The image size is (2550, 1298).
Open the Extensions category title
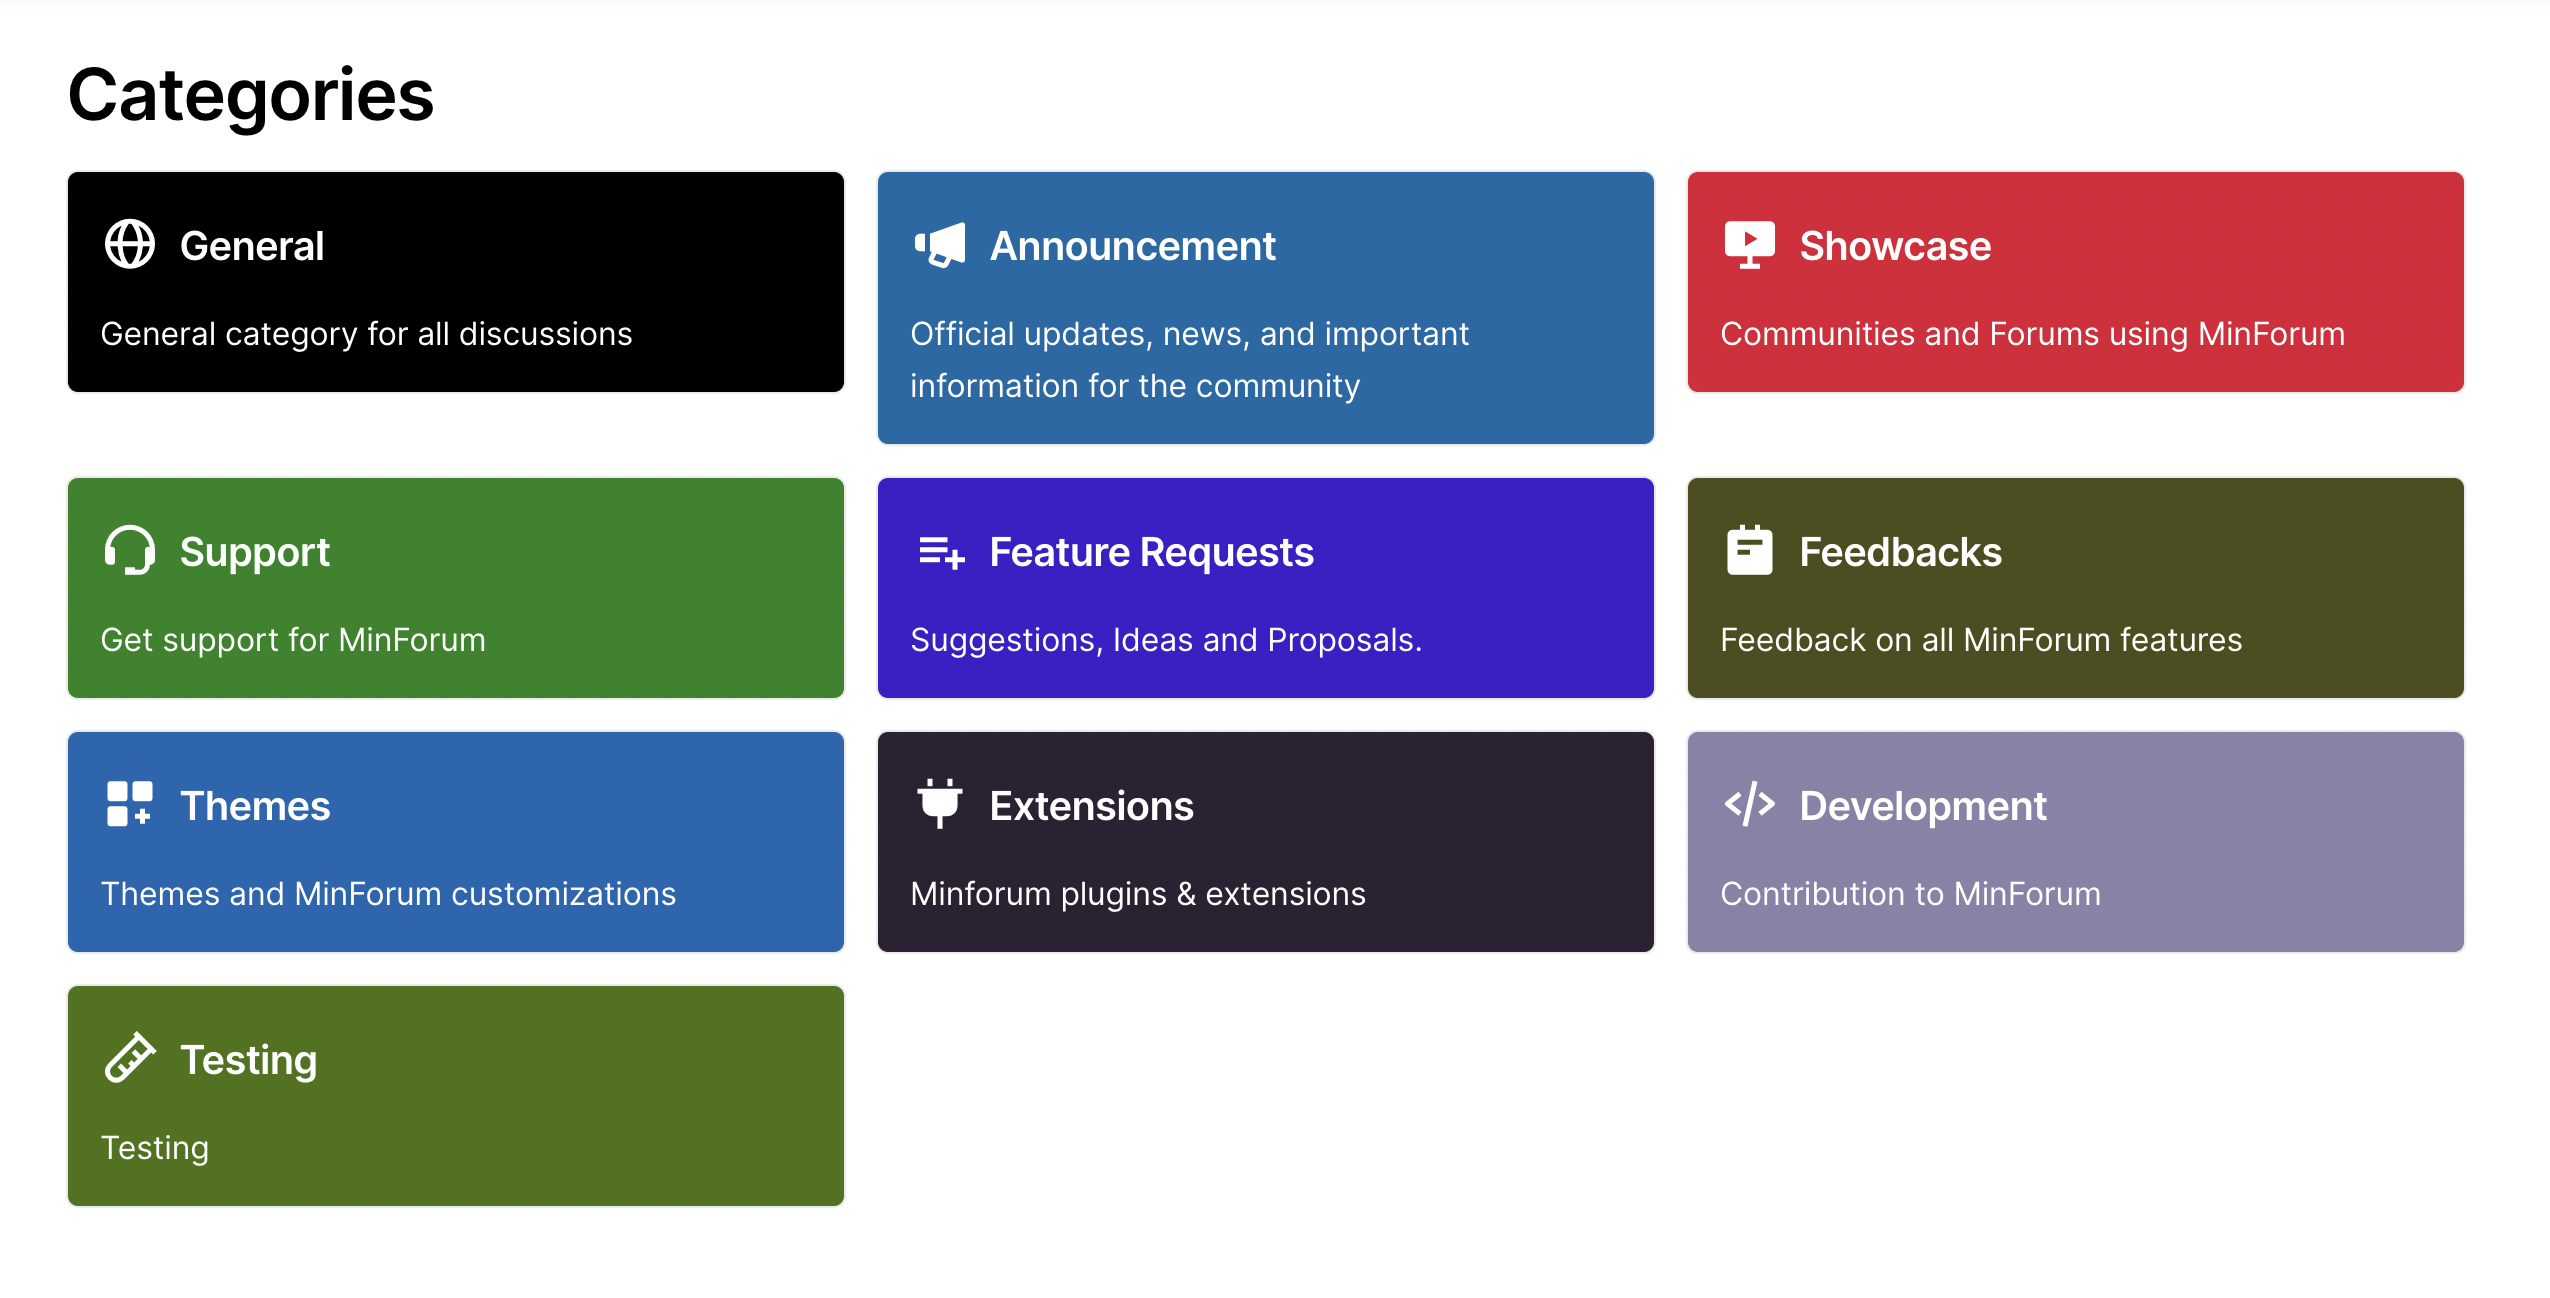coord(1092,806)
